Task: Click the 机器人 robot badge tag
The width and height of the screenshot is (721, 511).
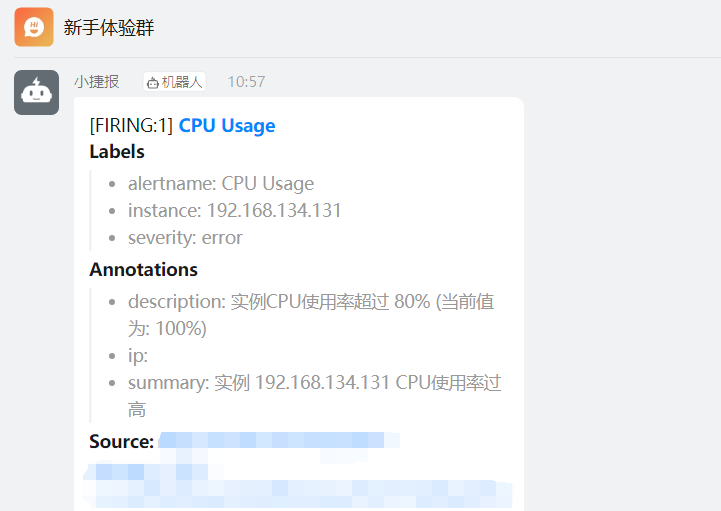Action: [174, 82]
